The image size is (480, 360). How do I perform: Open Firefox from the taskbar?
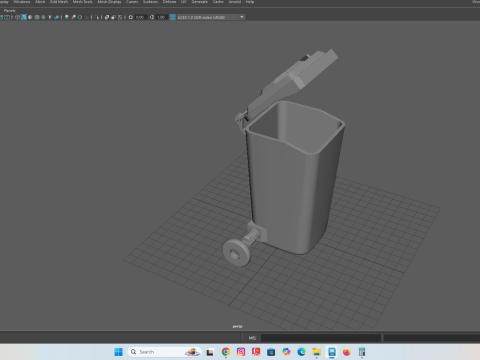click(347, 352)
